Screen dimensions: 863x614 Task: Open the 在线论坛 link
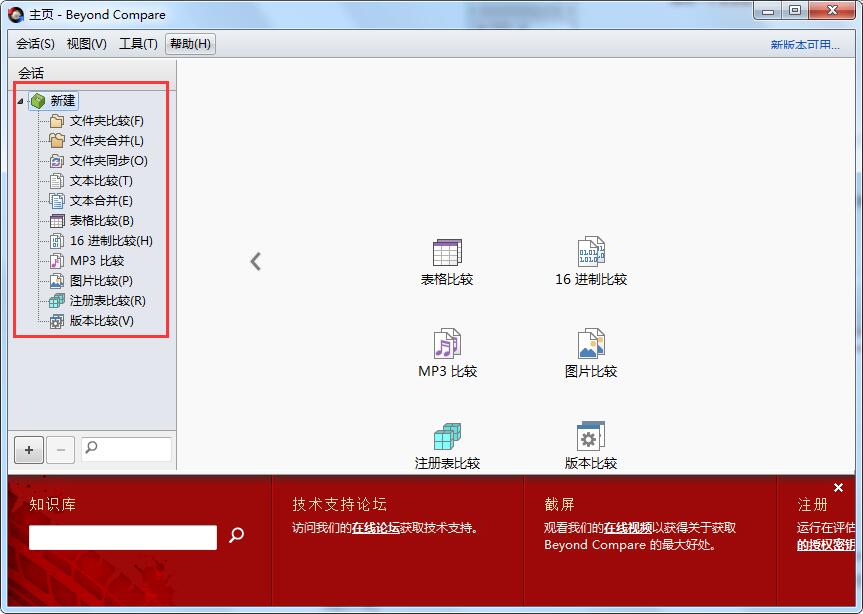point(375,528)
